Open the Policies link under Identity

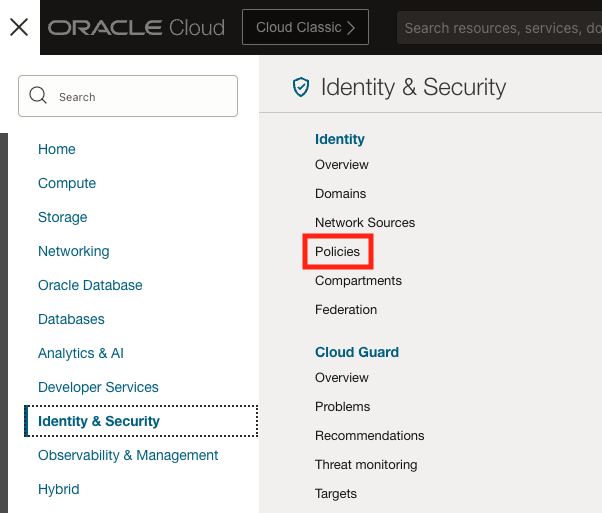(337, 252)
